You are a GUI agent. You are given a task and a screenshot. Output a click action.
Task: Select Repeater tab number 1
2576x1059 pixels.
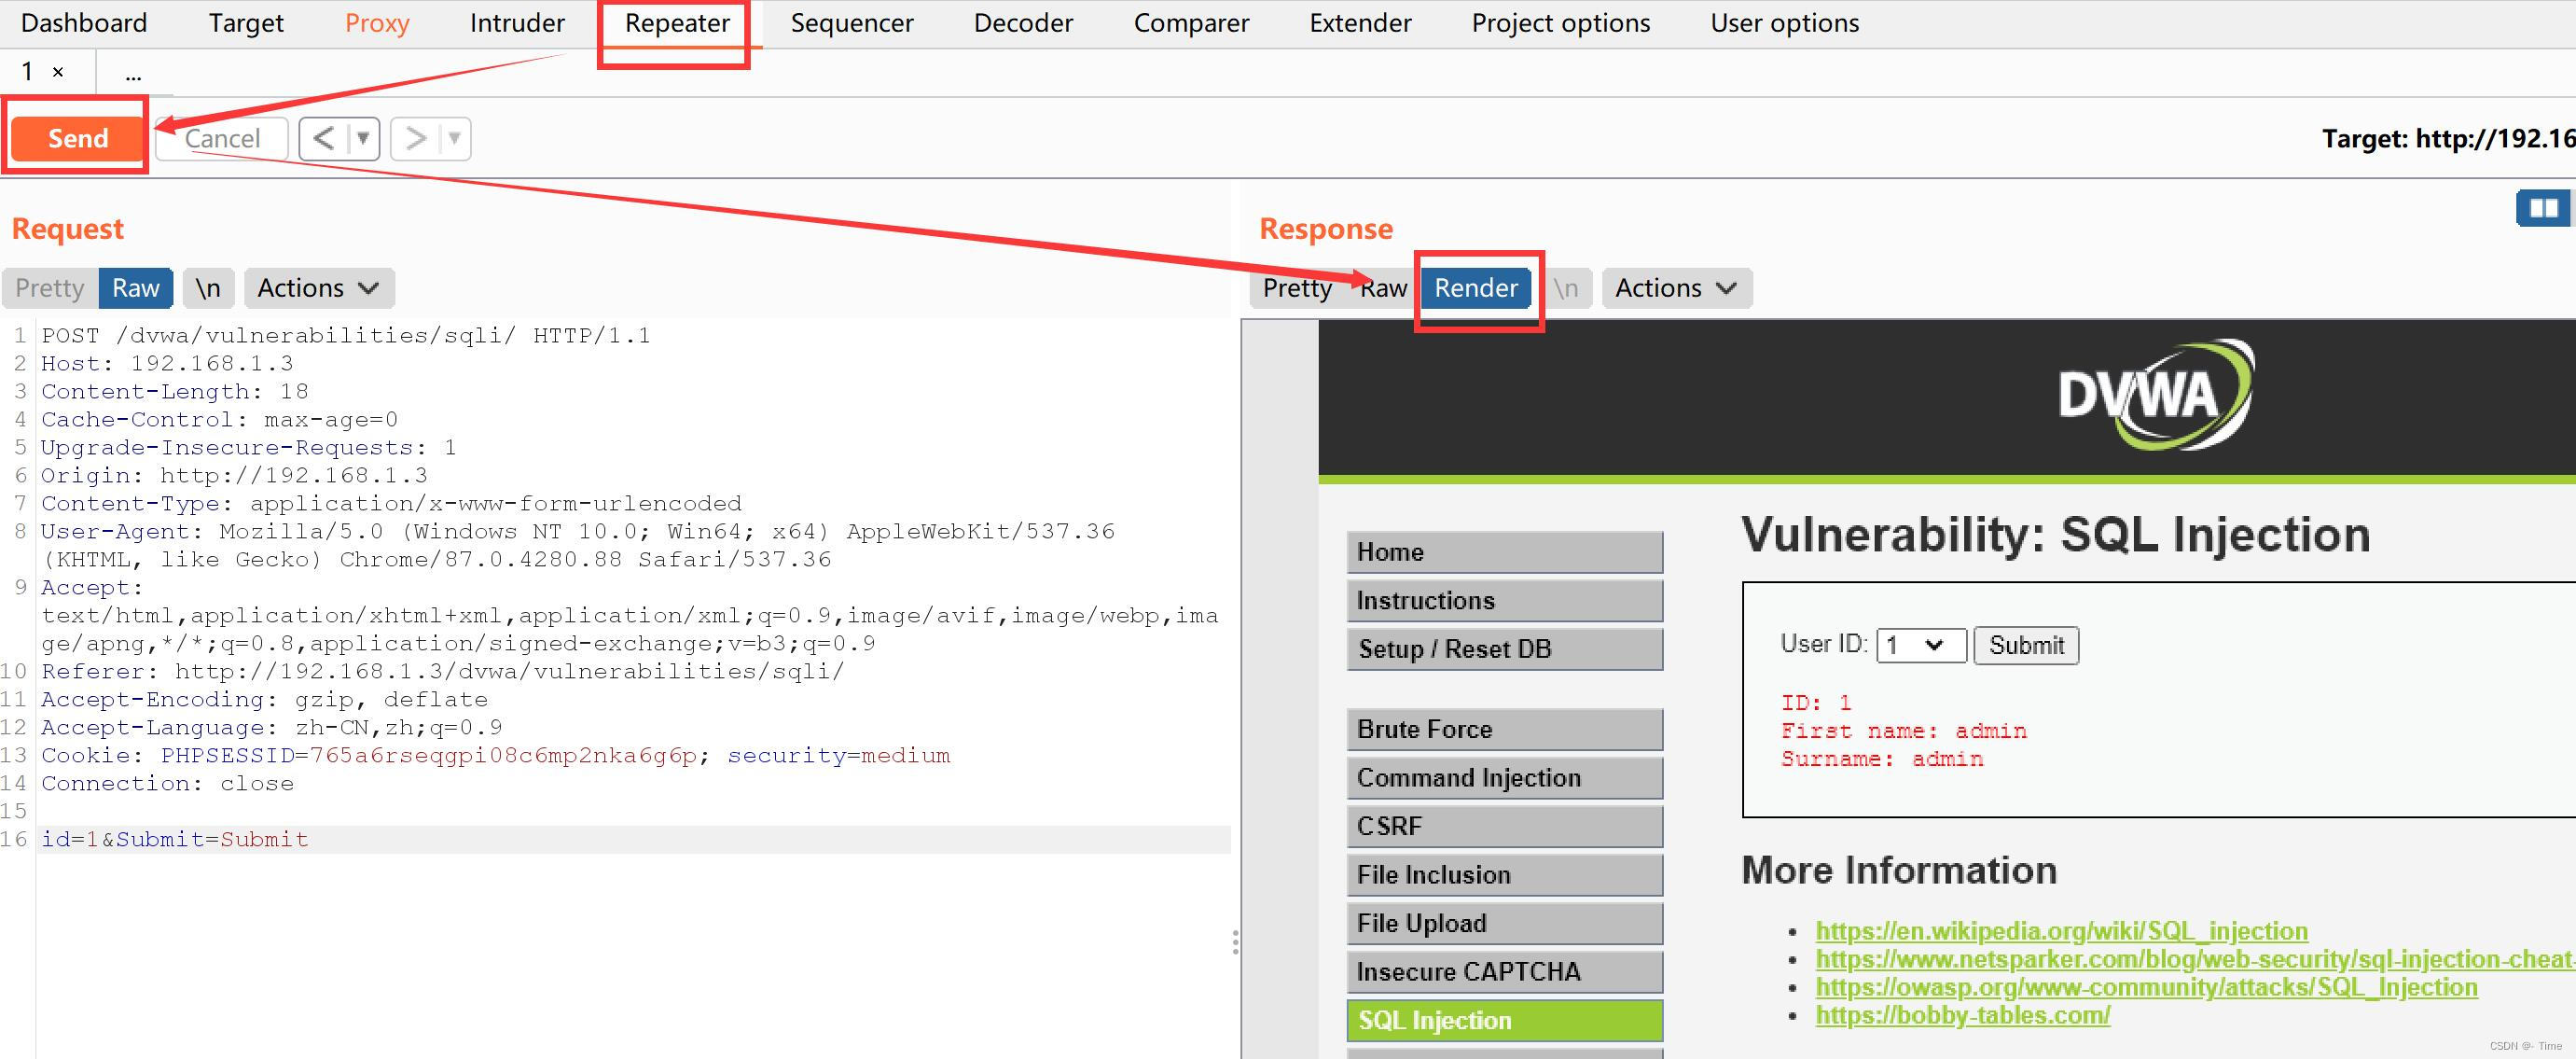(x=27, y=72)
